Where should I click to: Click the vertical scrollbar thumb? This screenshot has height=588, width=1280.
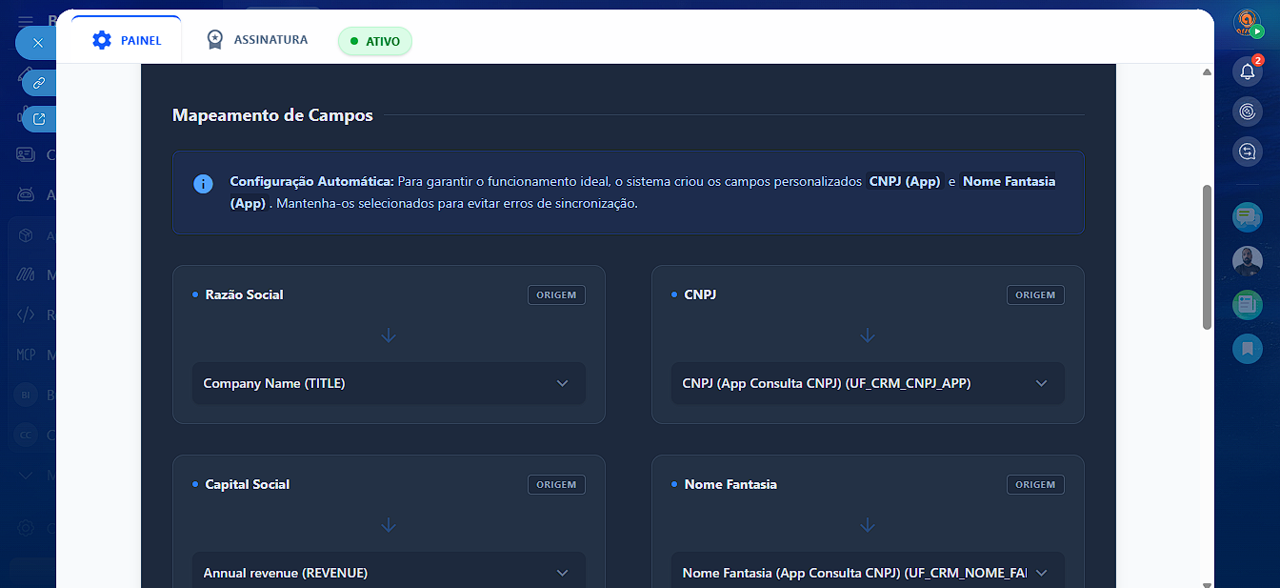[x=1206, y=256]
